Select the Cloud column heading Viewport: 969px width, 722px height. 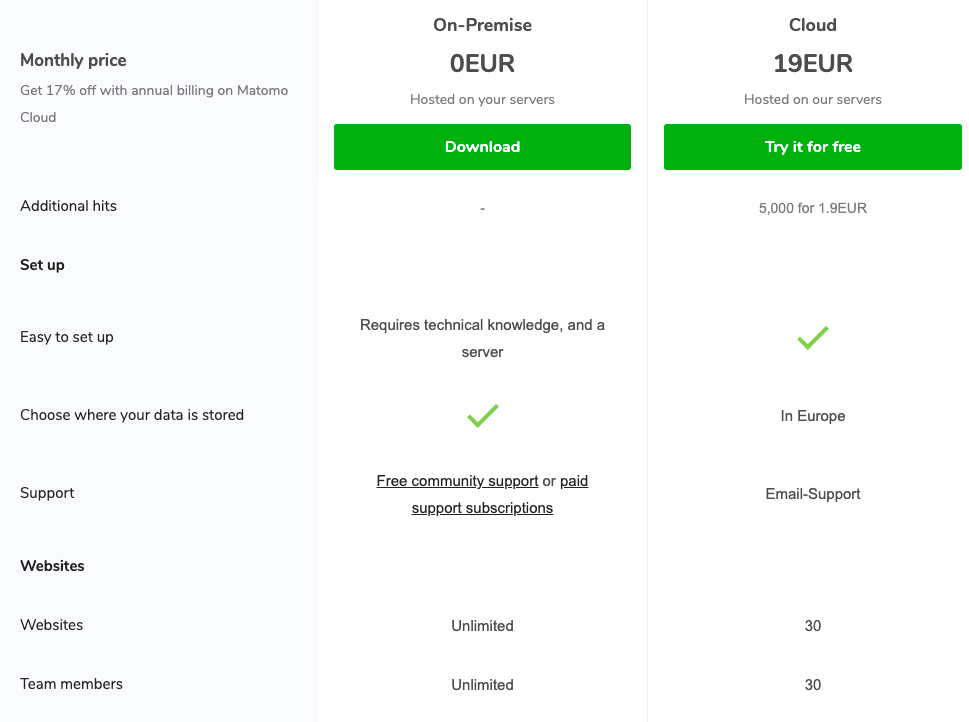click(x=812, y=25)
